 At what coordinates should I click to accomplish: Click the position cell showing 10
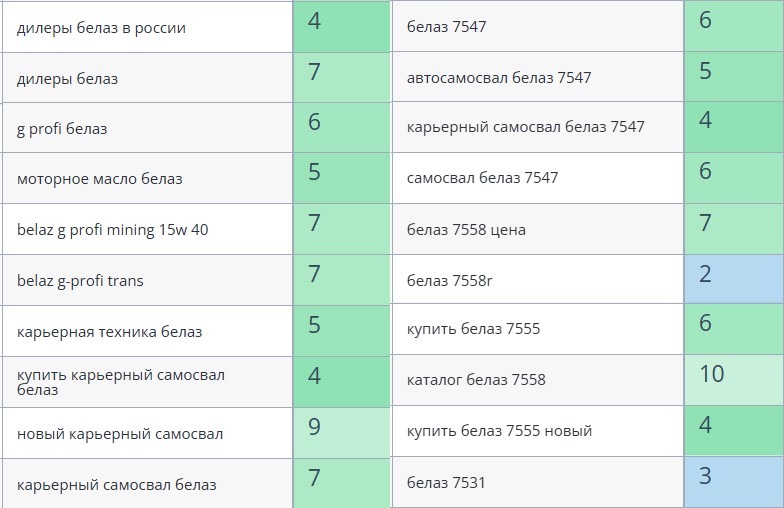point(733,380)
